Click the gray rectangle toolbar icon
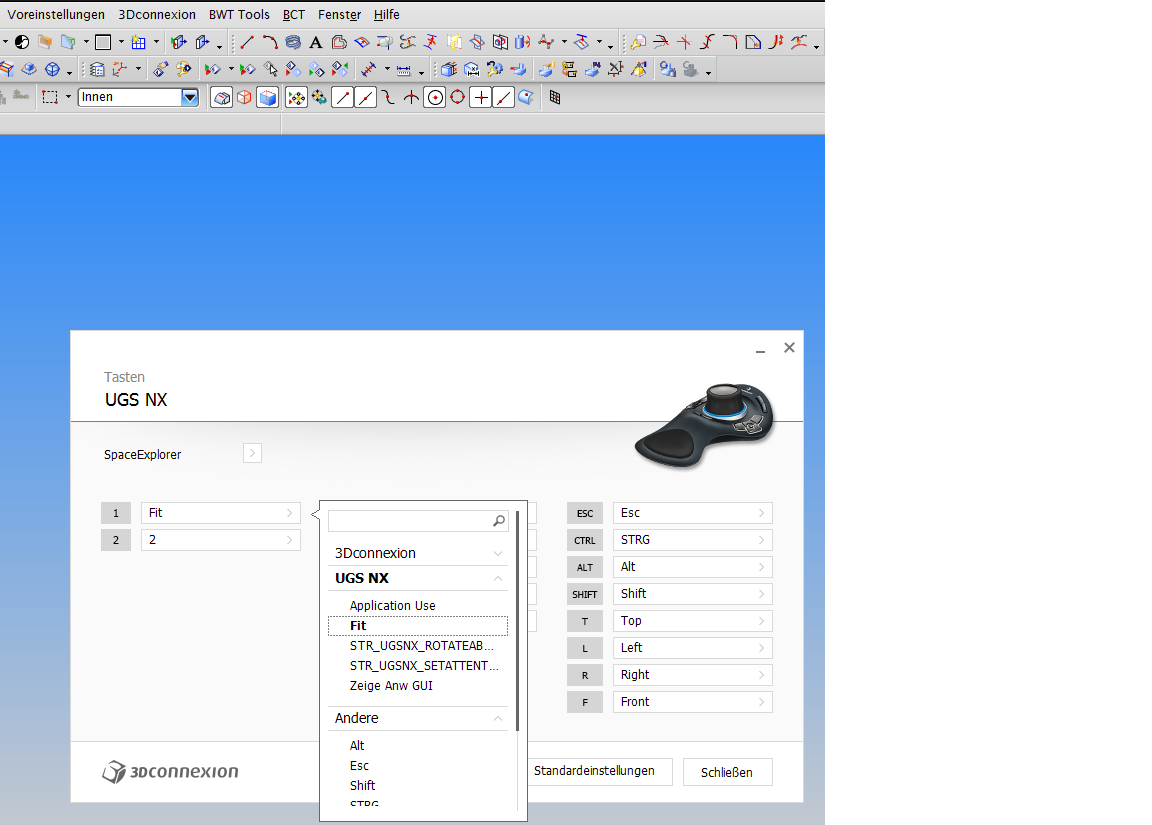The width and height of the screenshot is (1152, 825). [103, 43]
